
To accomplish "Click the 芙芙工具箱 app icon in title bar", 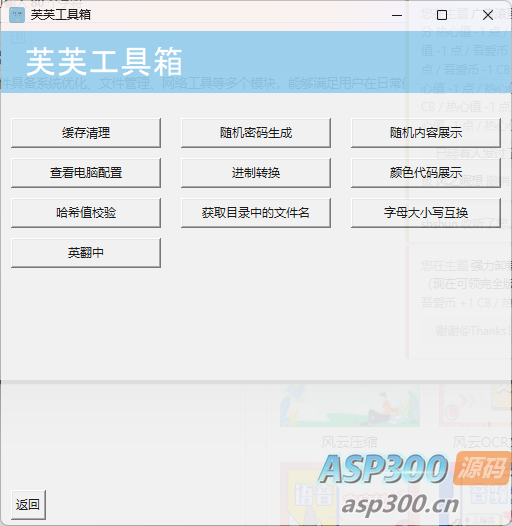I will (x=17, y=15).
